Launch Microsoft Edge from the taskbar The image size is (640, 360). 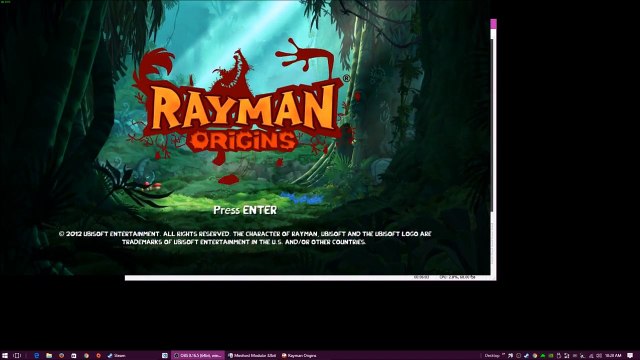click(37, 356)
